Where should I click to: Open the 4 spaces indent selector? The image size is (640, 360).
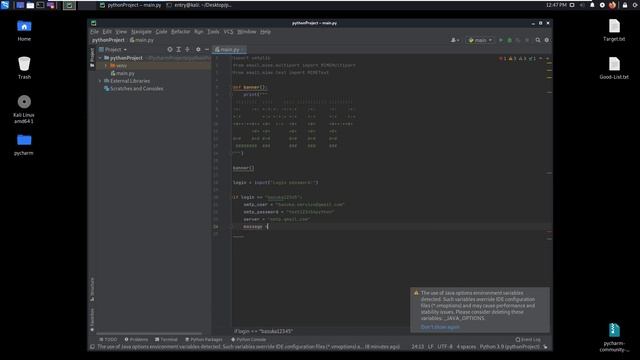click(466, 347)
